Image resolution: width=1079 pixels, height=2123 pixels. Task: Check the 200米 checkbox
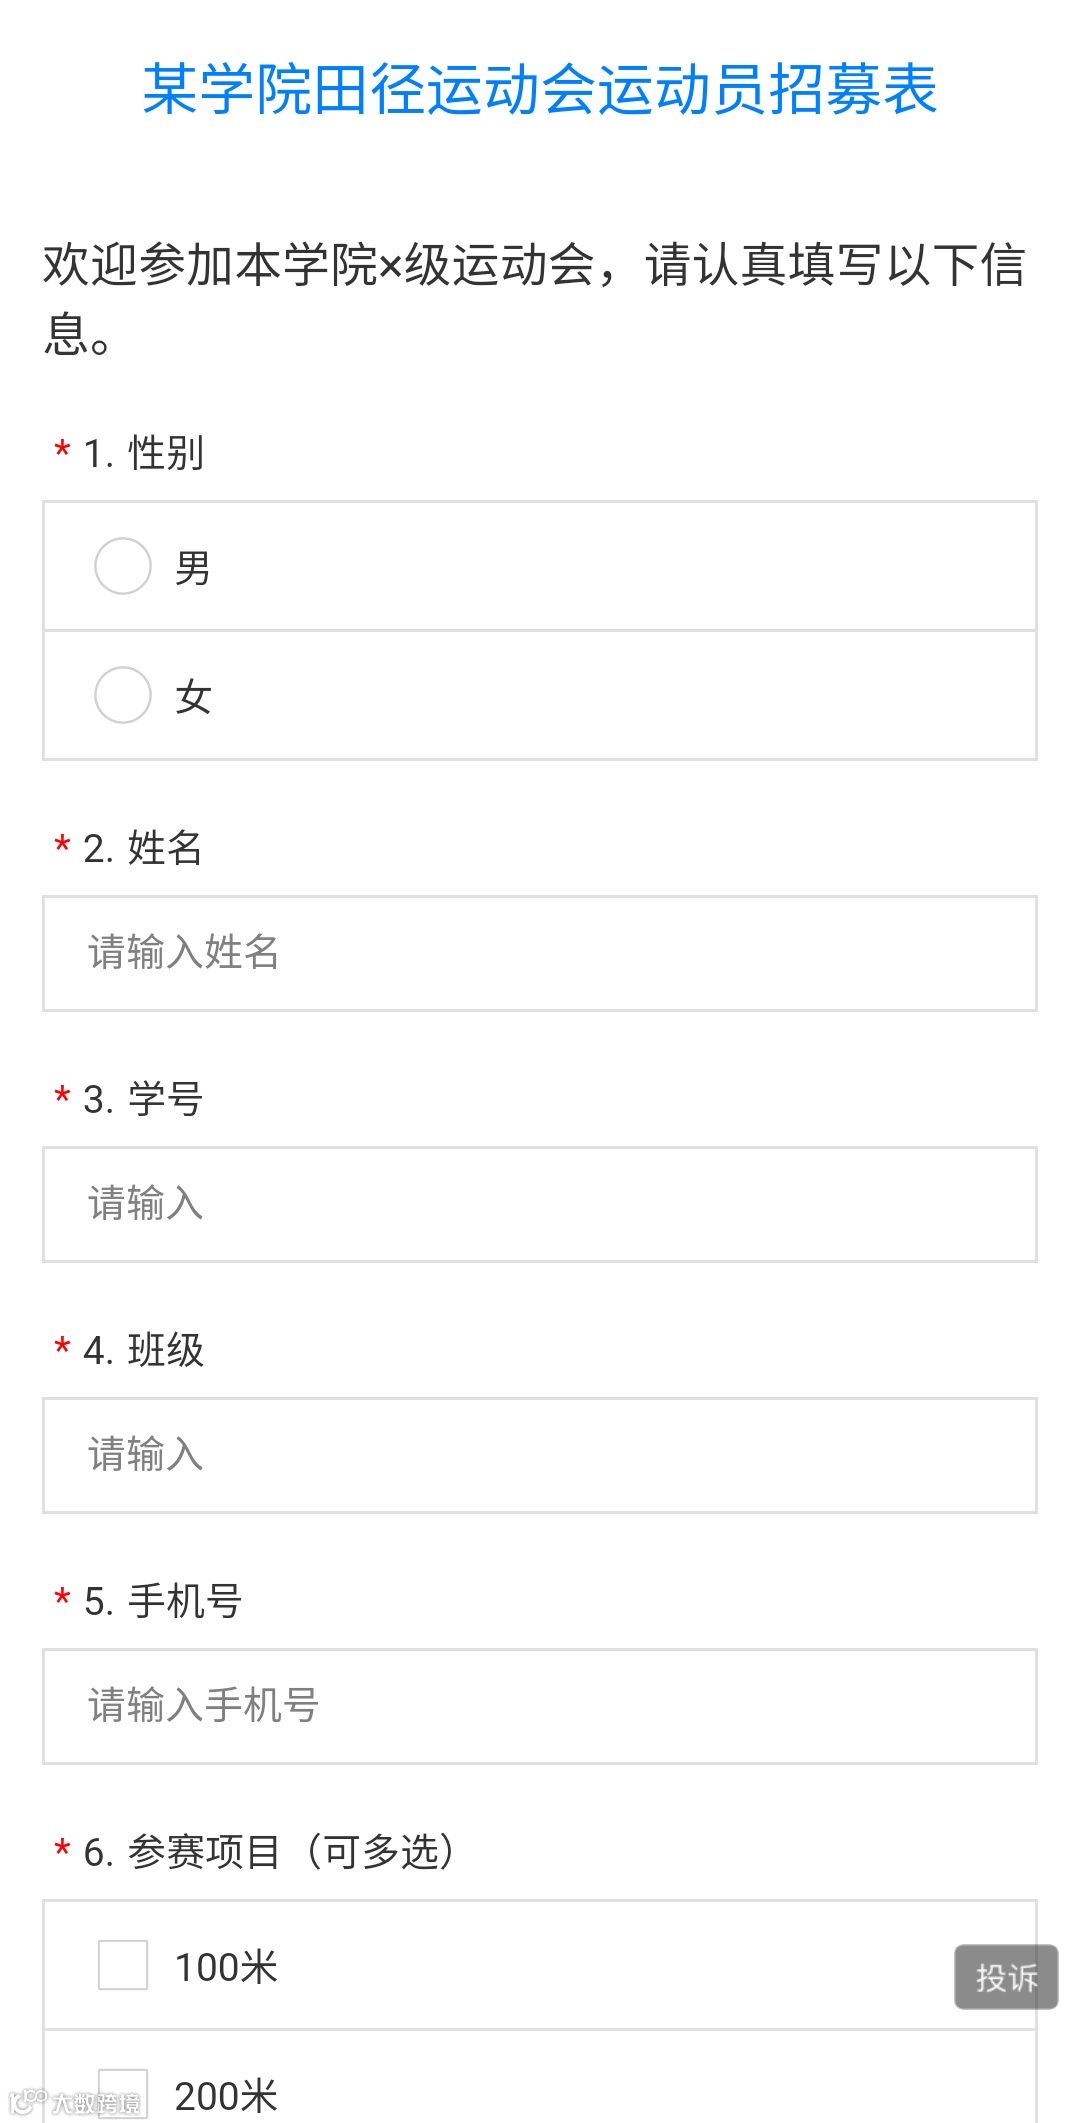(x=123, y=2092)
